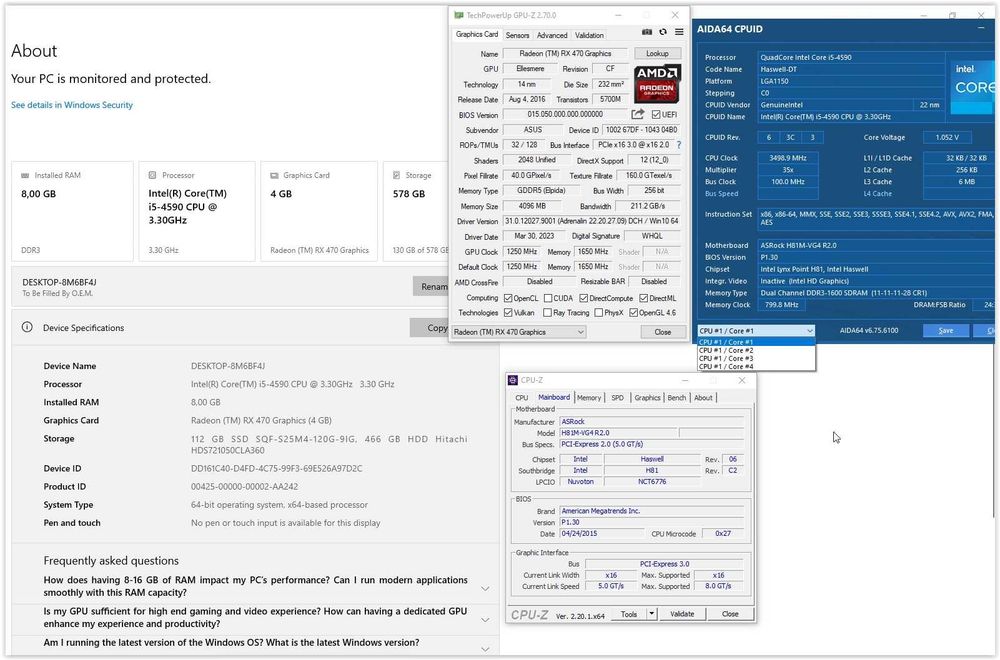1000x660 pixels.
Task: Click the Installed RAM card icon
Action: coord(26,175)
